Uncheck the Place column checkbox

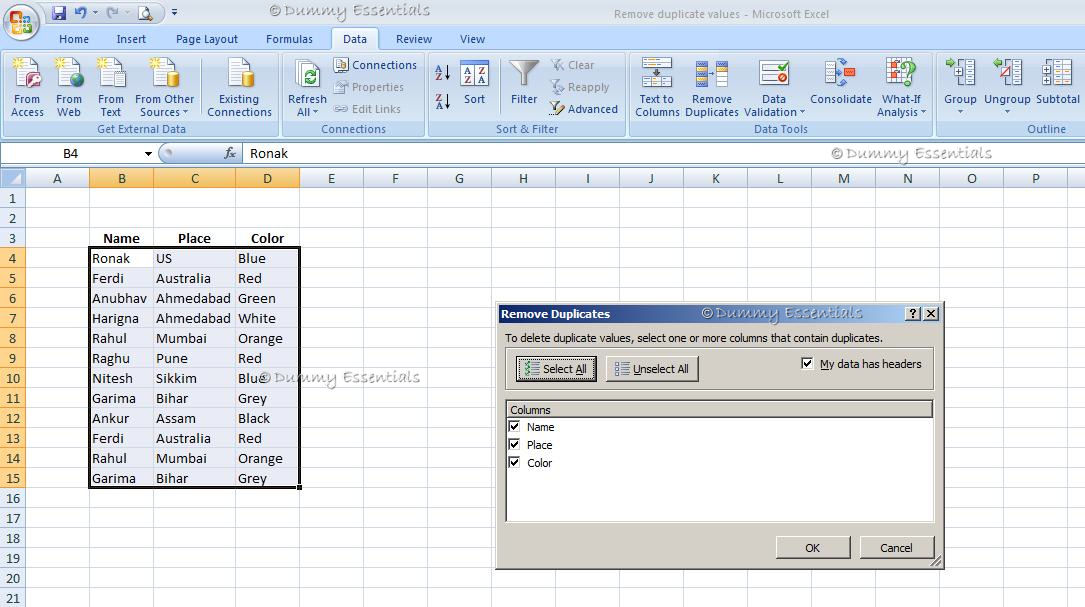tap(514, 444)
